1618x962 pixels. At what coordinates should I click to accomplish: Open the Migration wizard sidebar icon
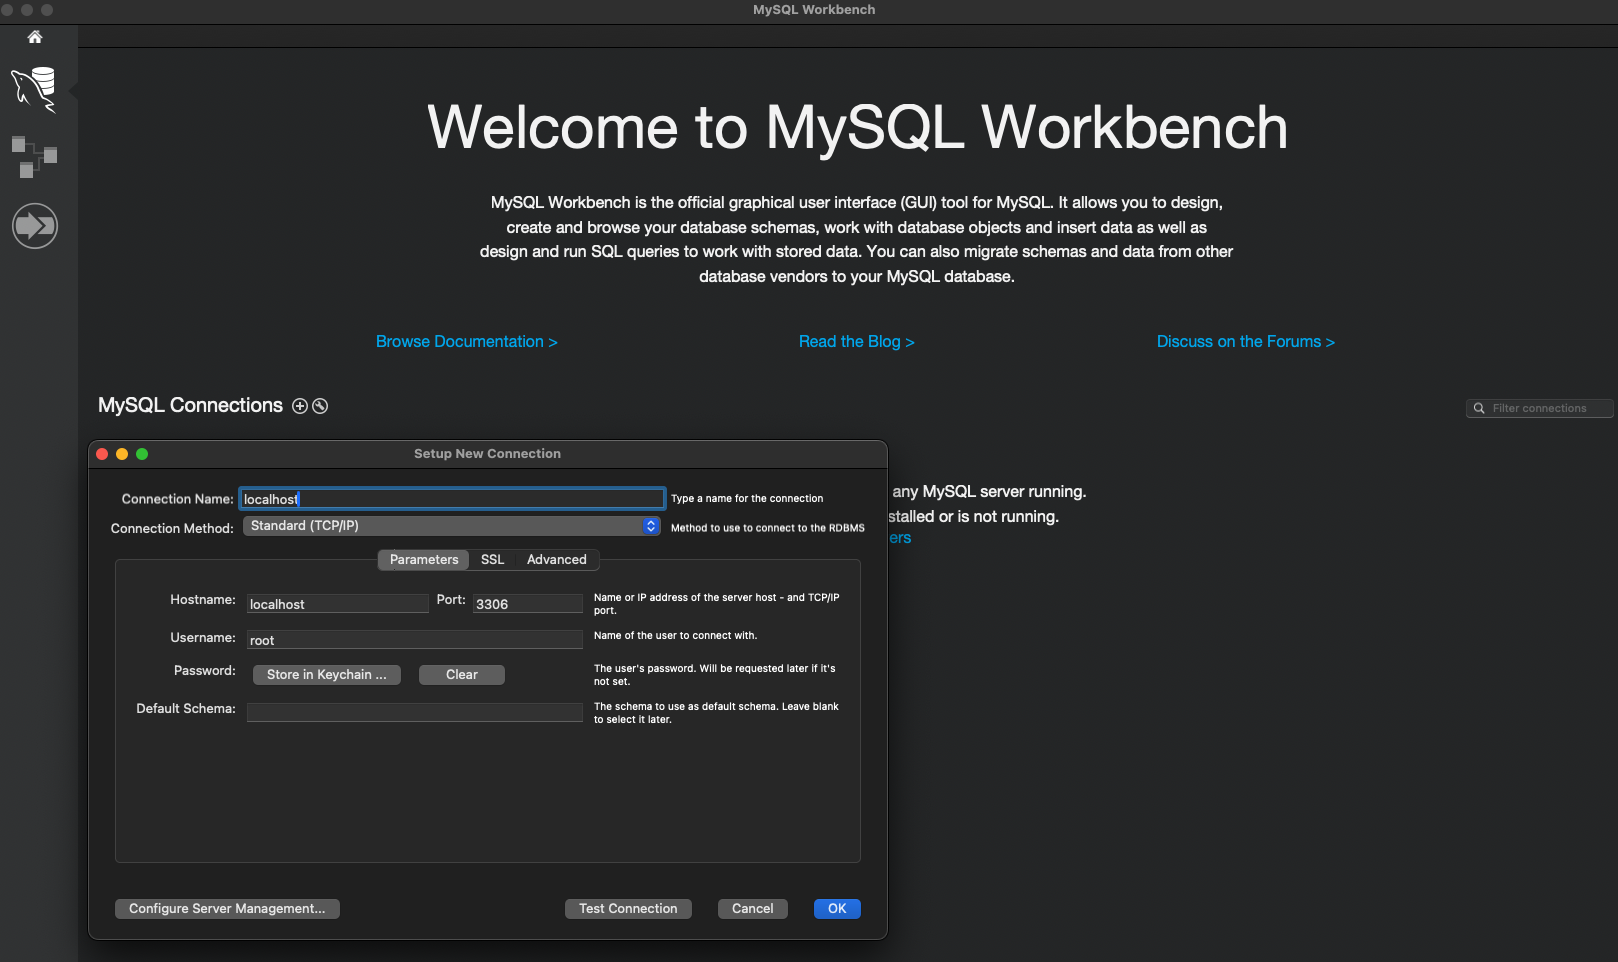[x=35, y=225]
